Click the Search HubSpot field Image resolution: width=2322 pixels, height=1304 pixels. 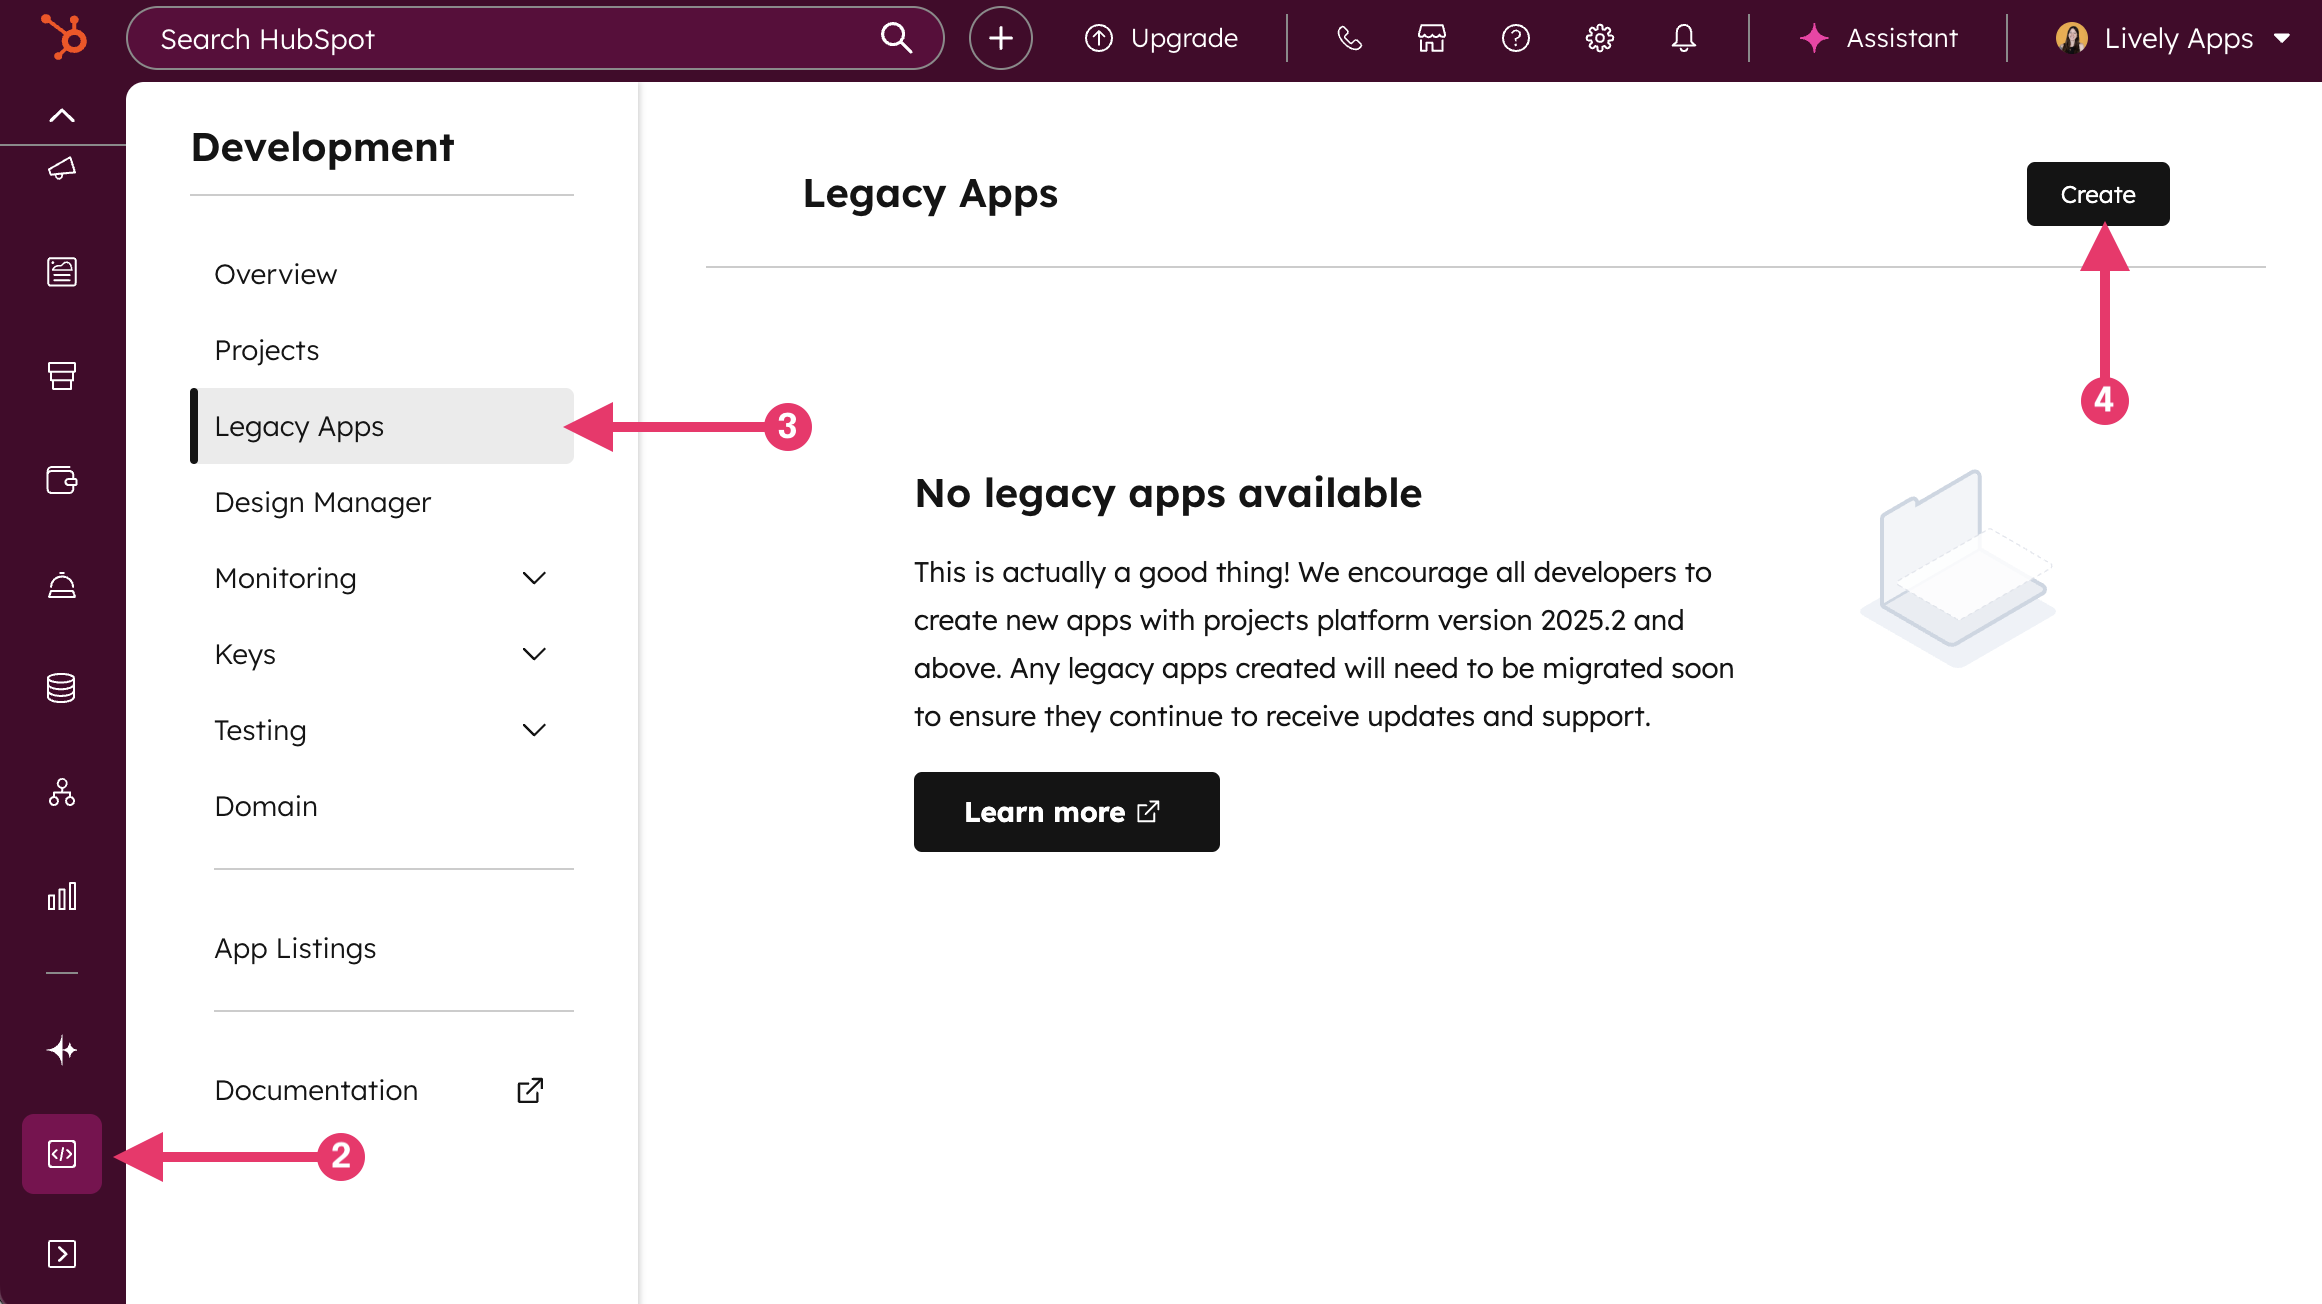[500, 38]
